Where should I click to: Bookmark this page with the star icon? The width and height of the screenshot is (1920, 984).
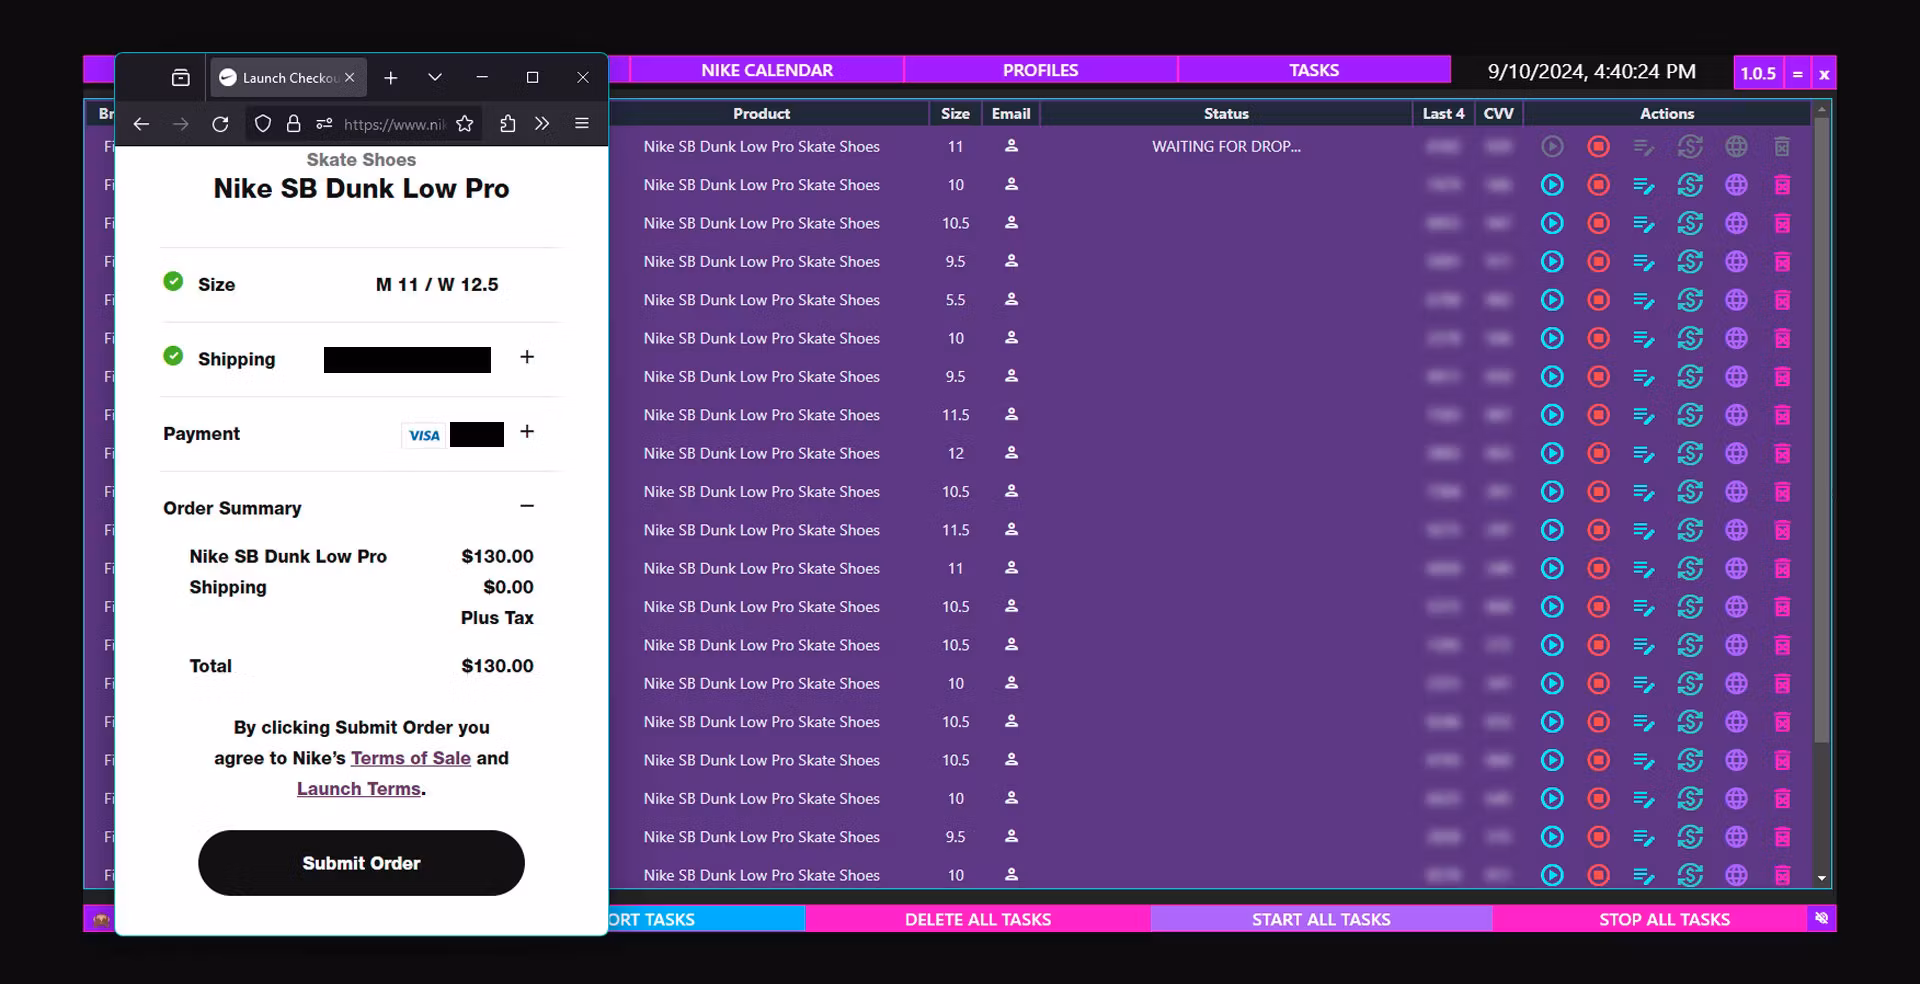pyautogui.click(x=465, y=124)
